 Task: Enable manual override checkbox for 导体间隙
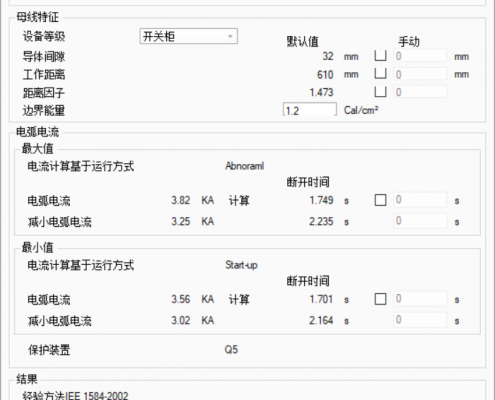tap(380, 56)
